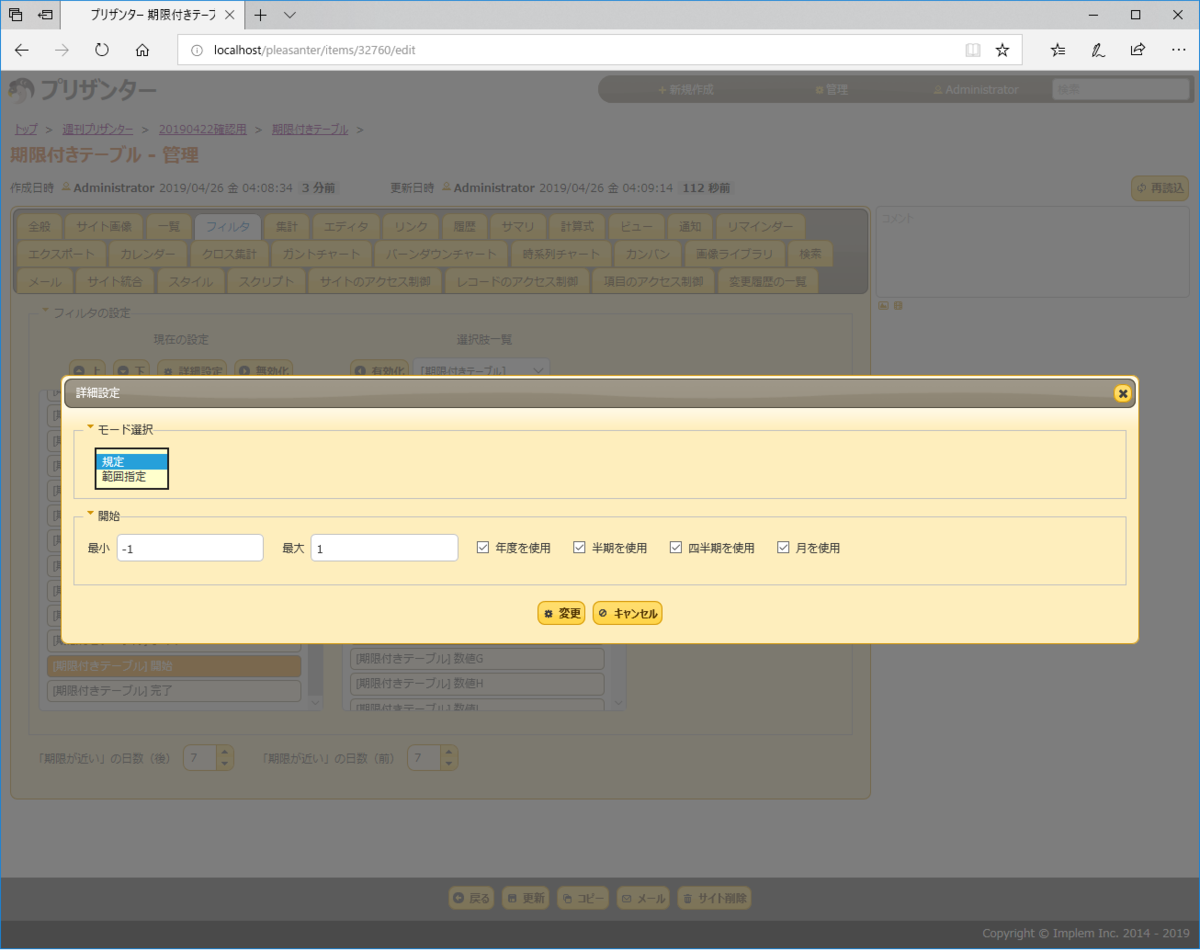Close the 詳細設定 dialog with the X icon

point(1122,394)
